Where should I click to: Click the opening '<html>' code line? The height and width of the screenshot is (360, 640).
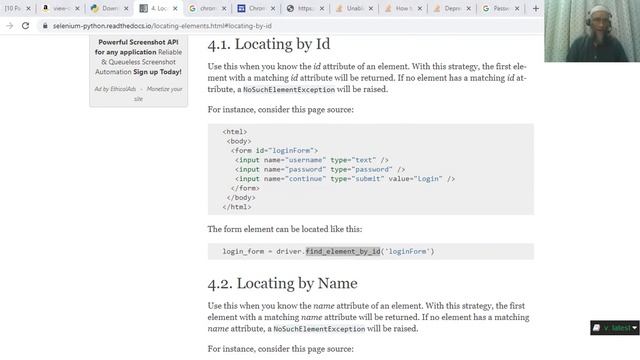tap(235, 132)
